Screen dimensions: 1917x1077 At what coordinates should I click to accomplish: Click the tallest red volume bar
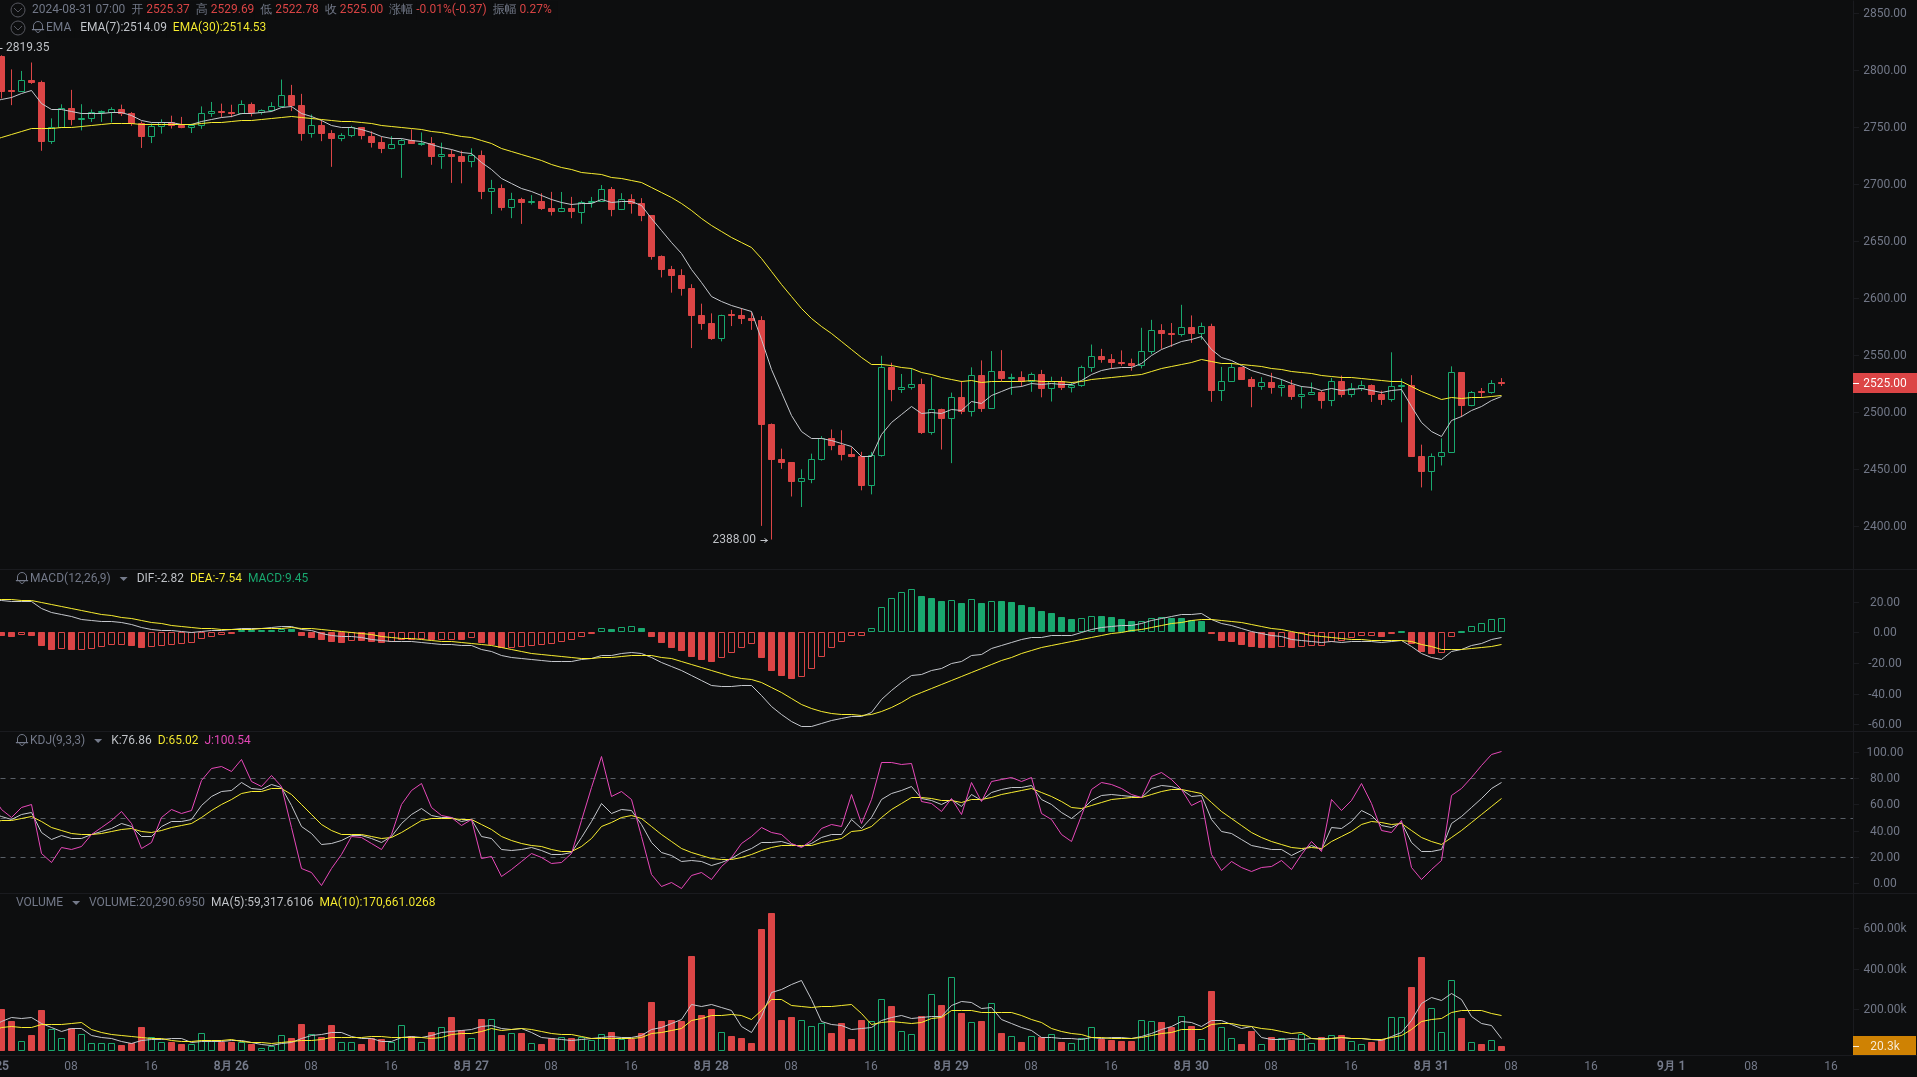point(771,980)
